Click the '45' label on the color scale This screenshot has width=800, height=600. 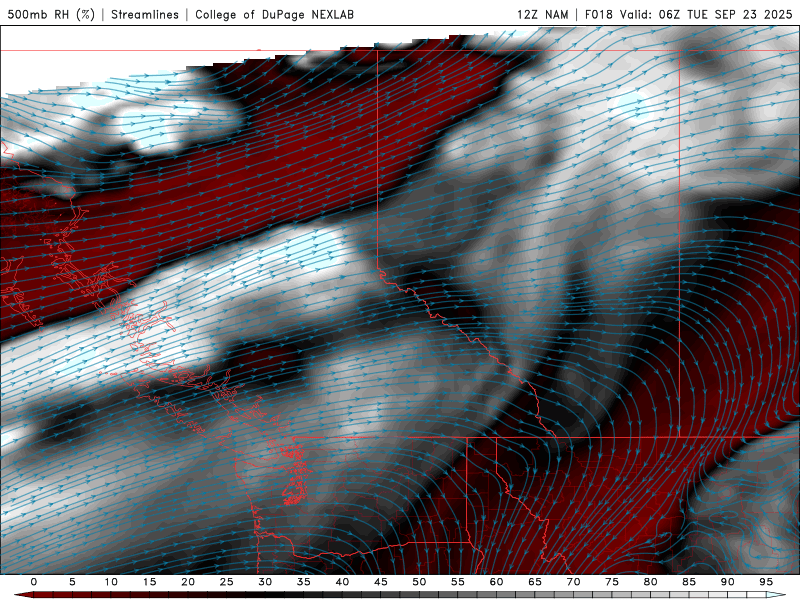pos(380,582)
